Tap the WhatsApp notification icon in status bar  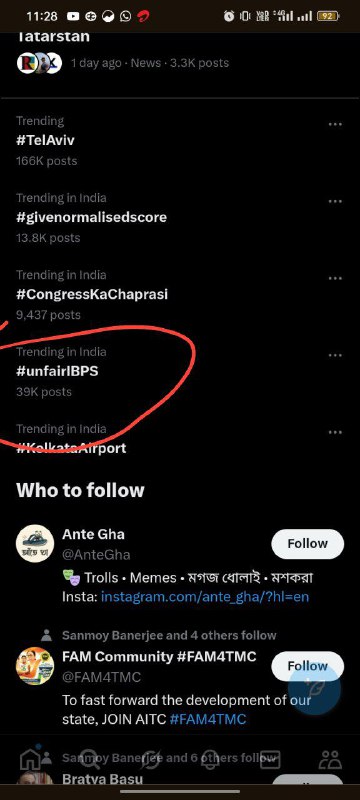click(125, 16)
